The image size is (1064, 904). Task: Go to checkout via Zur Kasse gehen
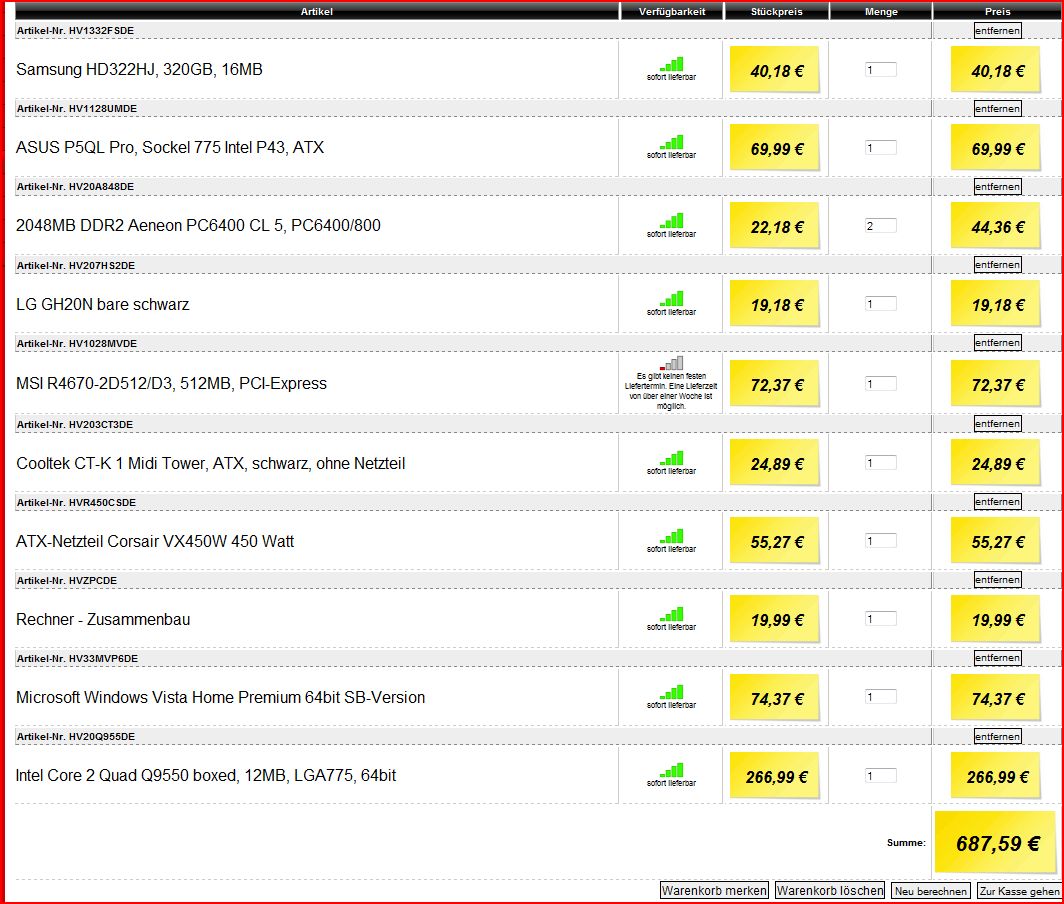(1019, 890)
